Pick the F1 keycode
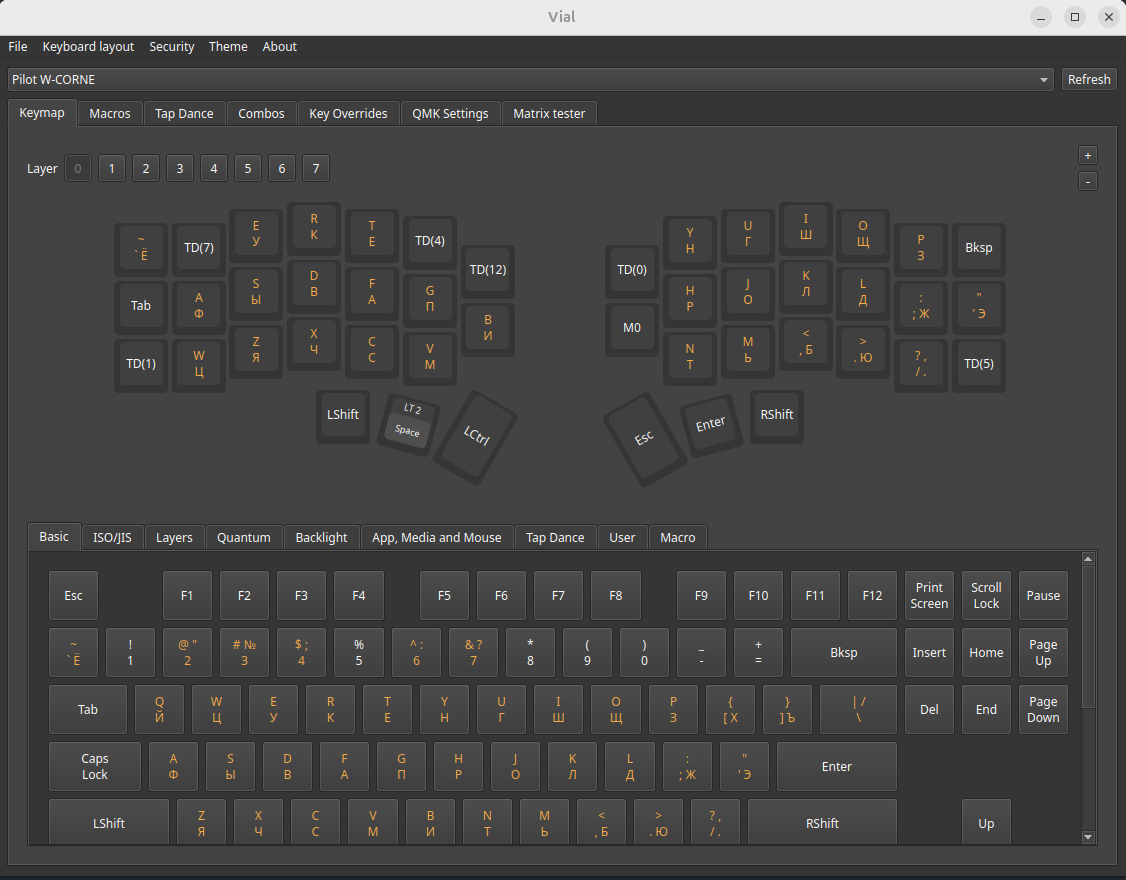The height and width of the screenshot is (880, 1126). click(x=187, y=596)
